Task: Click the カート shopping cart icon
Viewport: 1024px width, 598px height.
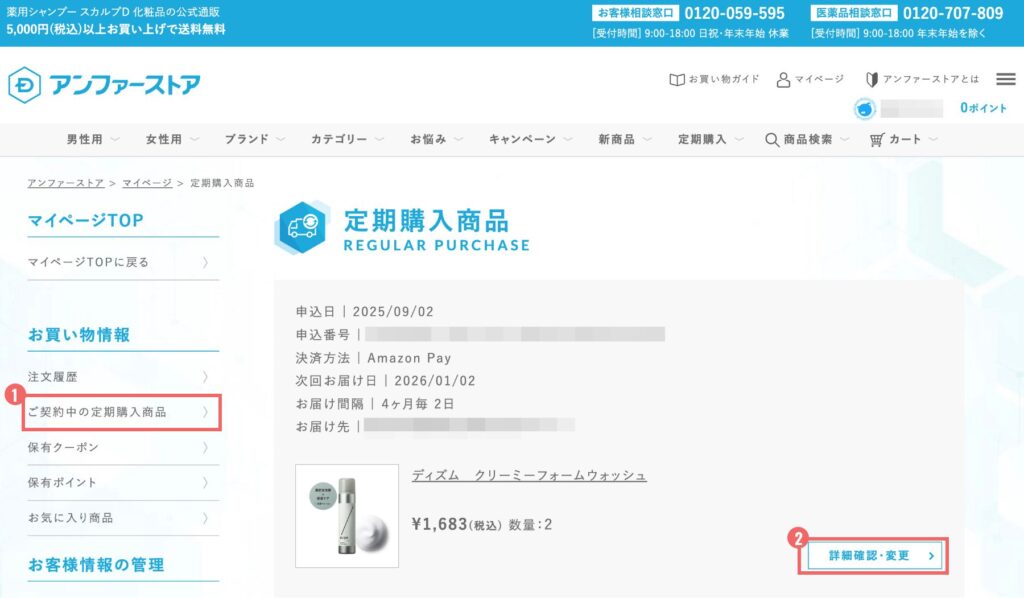Action: point(877,140)
